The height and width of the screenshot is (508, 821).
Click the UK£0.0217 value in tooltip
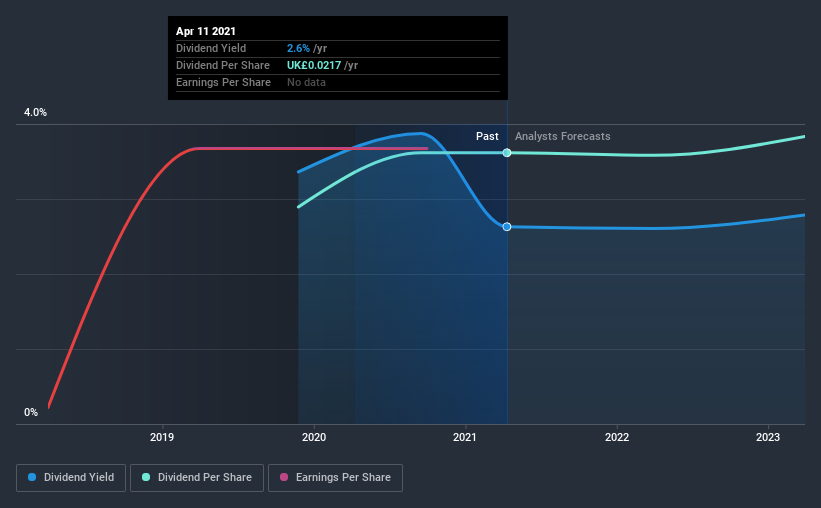point(314,65)
